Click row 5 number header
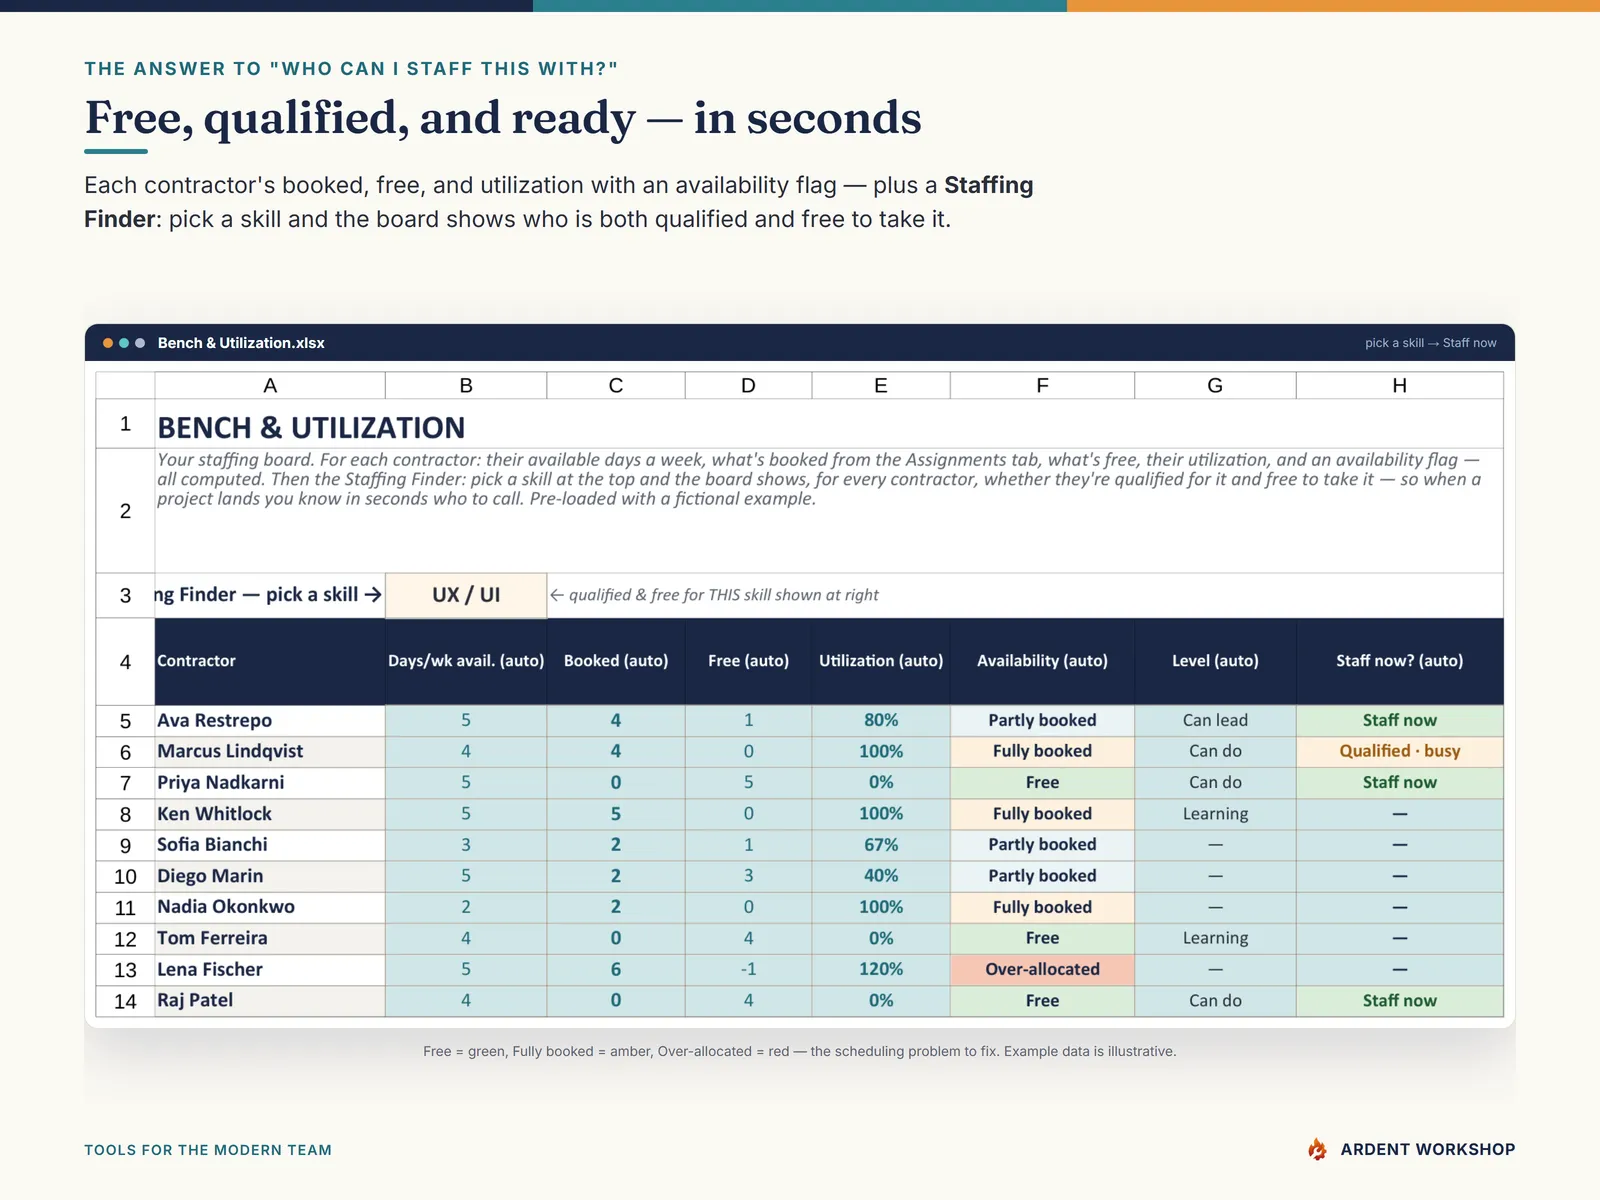The image size is (1600, 1200). pyautogui.click(x=125, y=721)
